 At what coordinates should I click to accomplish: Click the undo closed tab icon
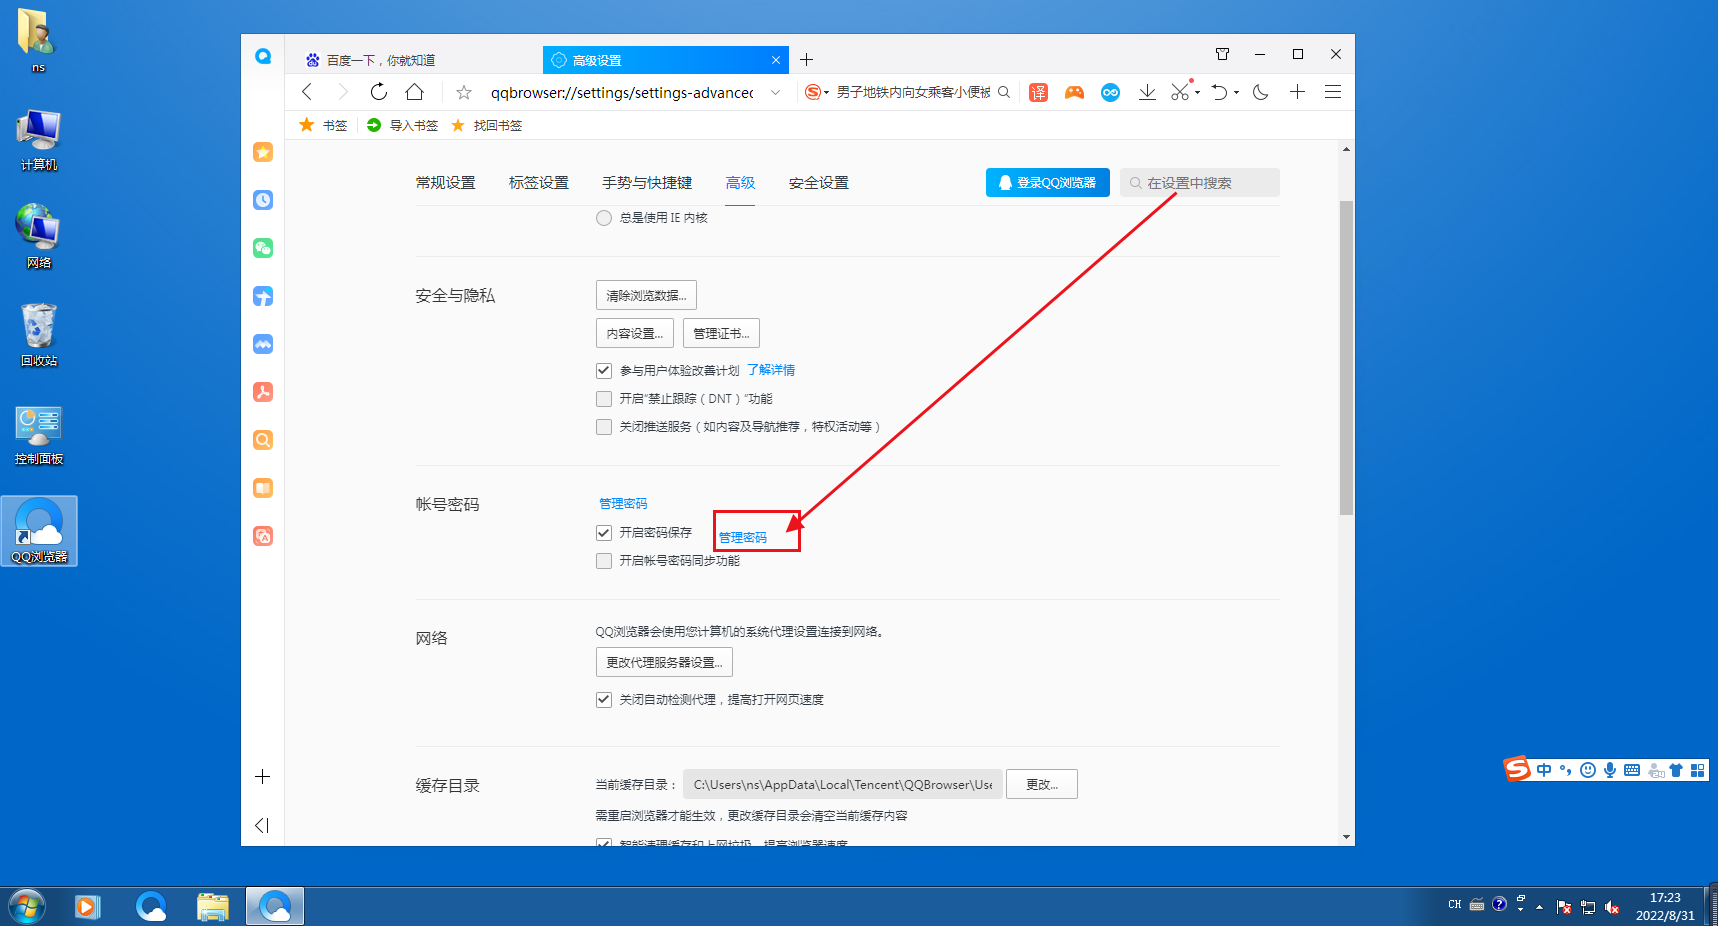(x=1219, y=92)
